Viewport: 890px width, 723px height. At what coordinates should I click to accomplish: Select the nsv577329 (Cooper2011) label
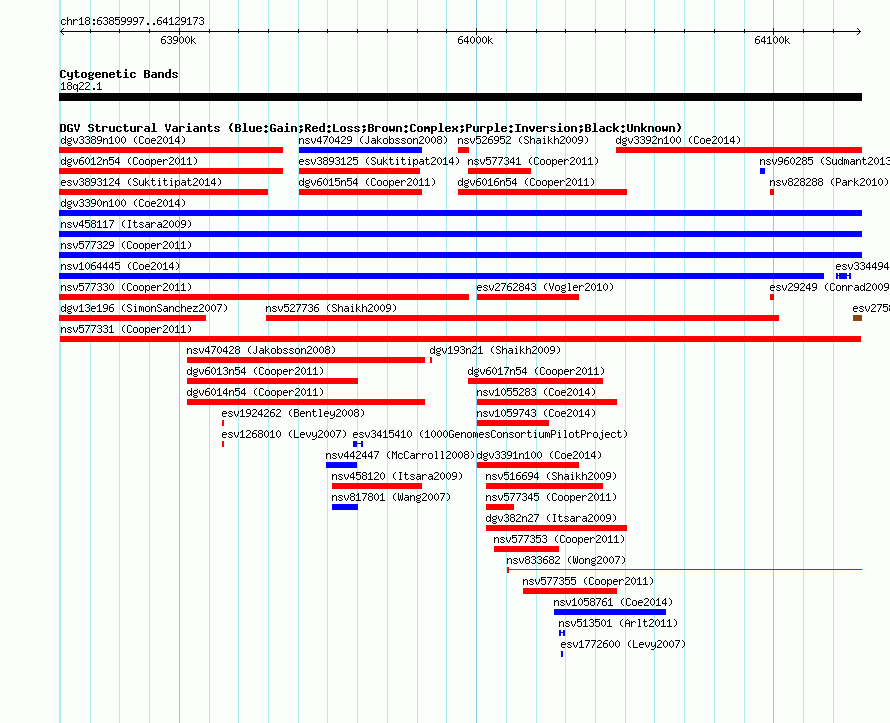[126, 245]
